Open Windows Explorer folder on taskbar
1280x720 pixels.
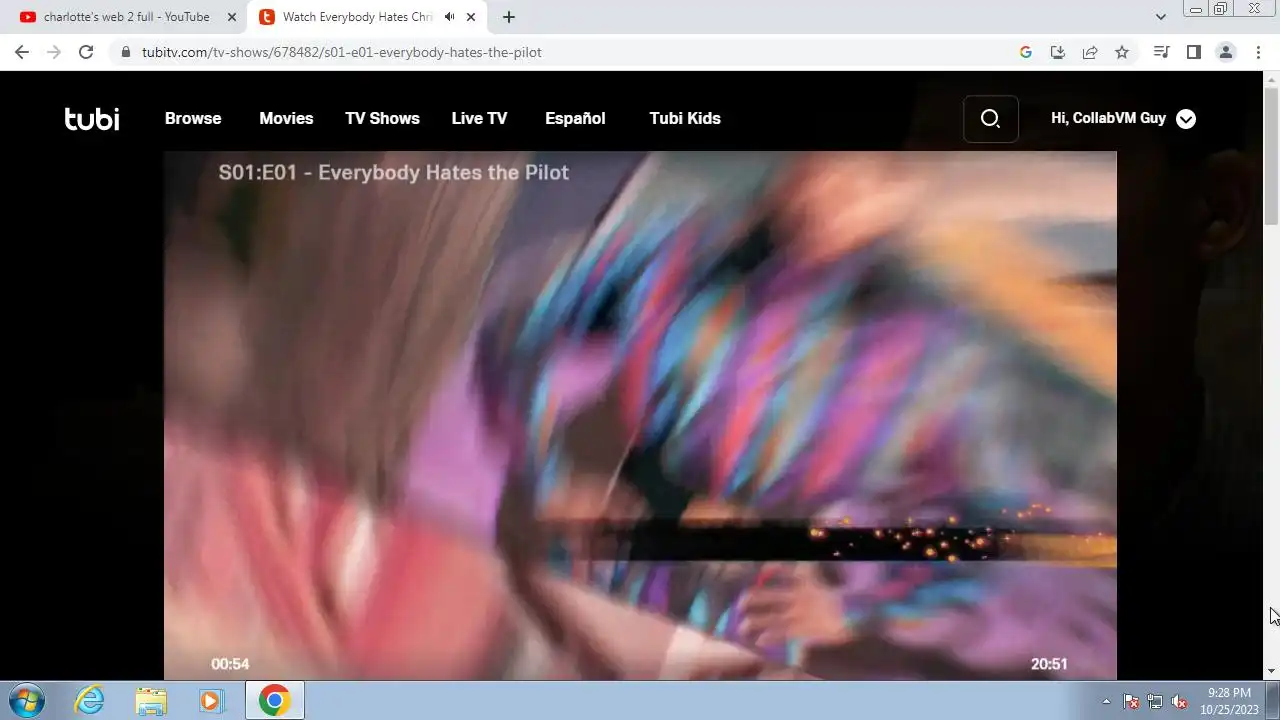click(151, 700)
